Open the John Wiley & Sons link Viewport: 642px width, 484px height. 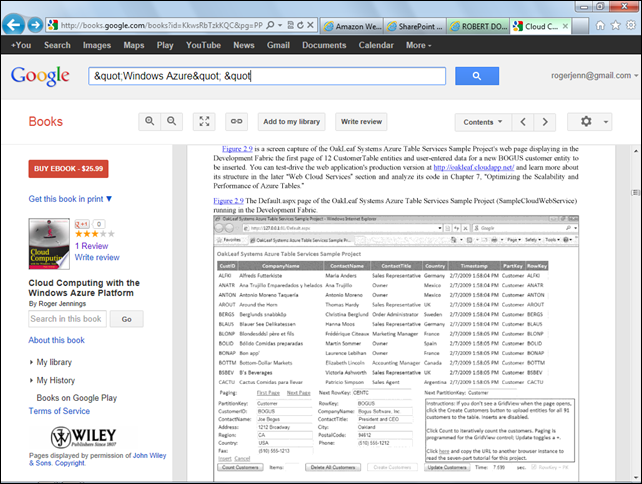(97, 459)
